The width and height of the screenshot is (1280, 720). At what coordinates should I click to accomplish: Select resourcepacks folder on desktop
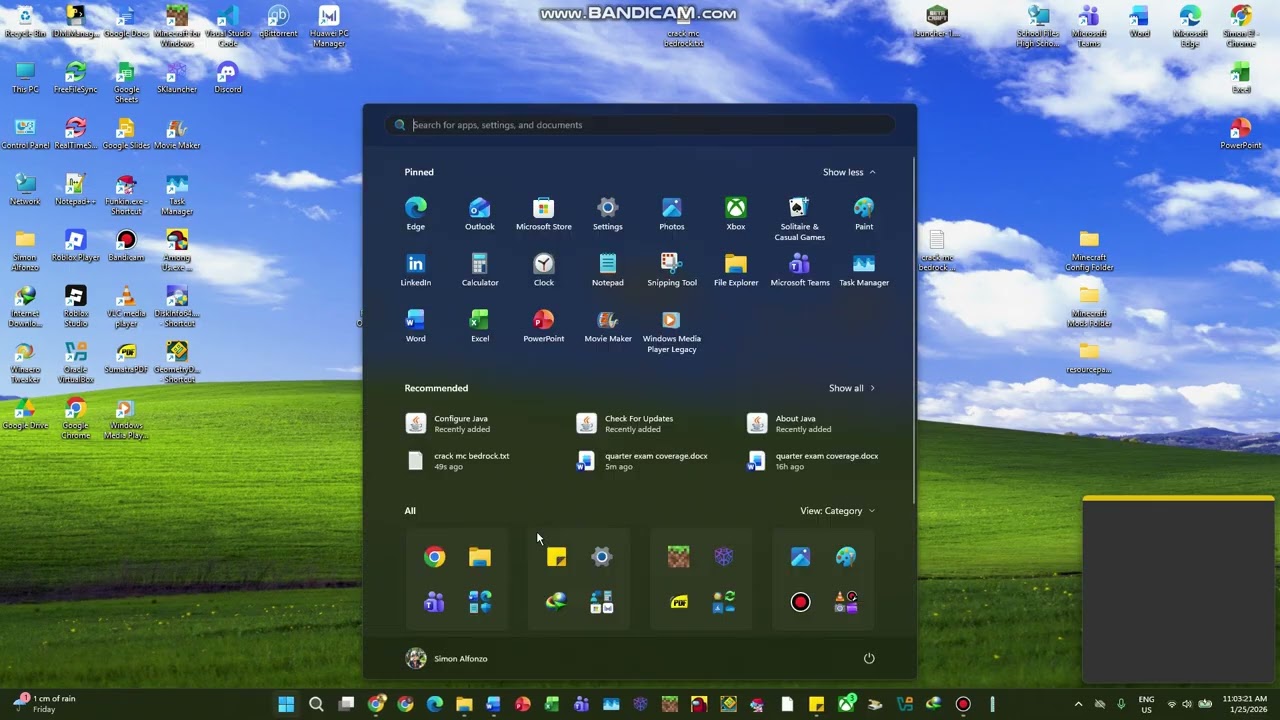click(1089, 357)
